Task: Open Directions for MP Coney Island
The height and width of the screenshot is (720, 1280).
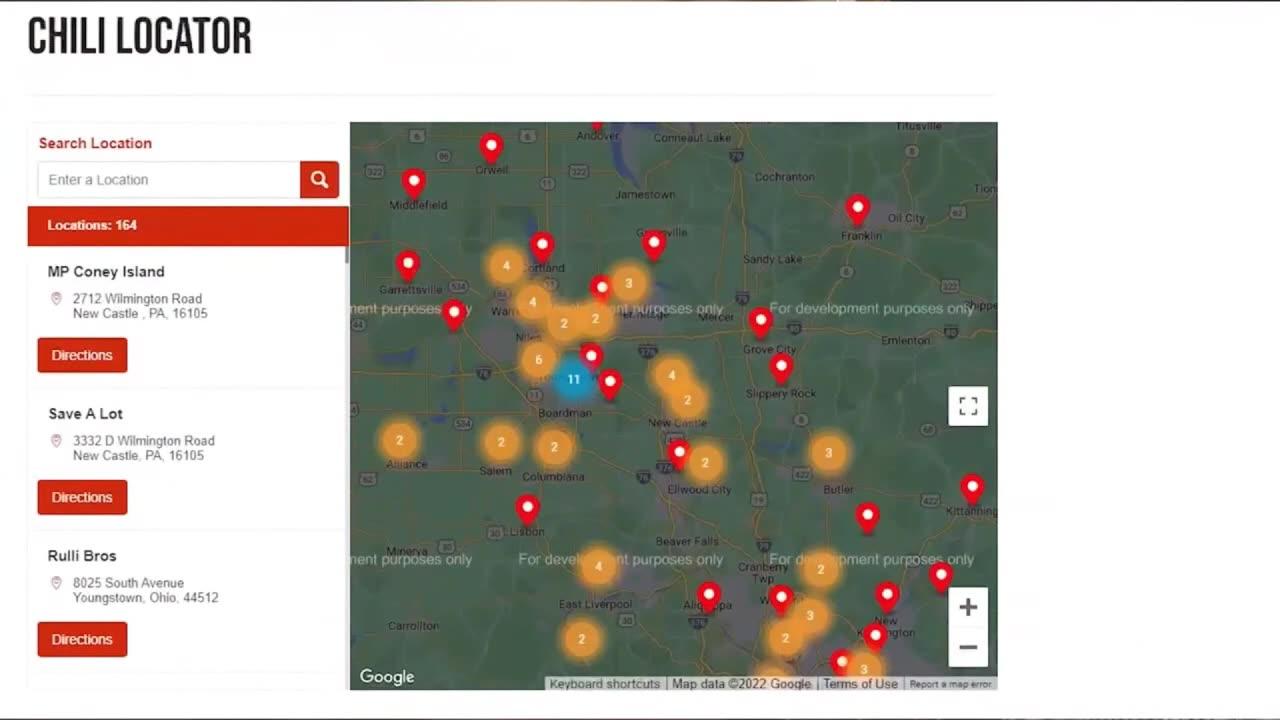Action: pos(82,355)
